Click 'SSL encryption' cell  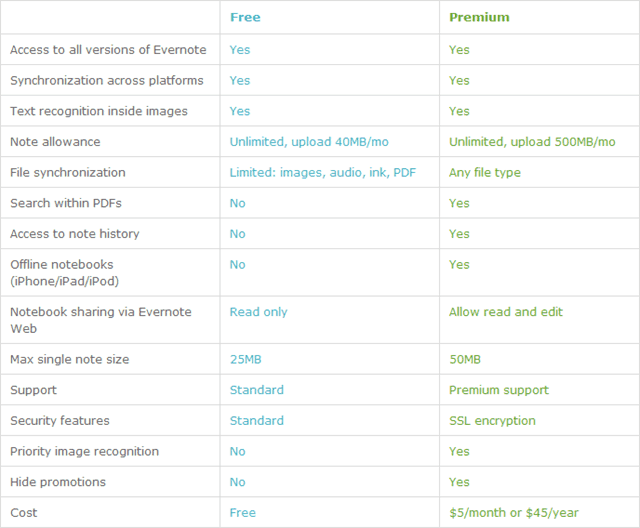[492, 421]
